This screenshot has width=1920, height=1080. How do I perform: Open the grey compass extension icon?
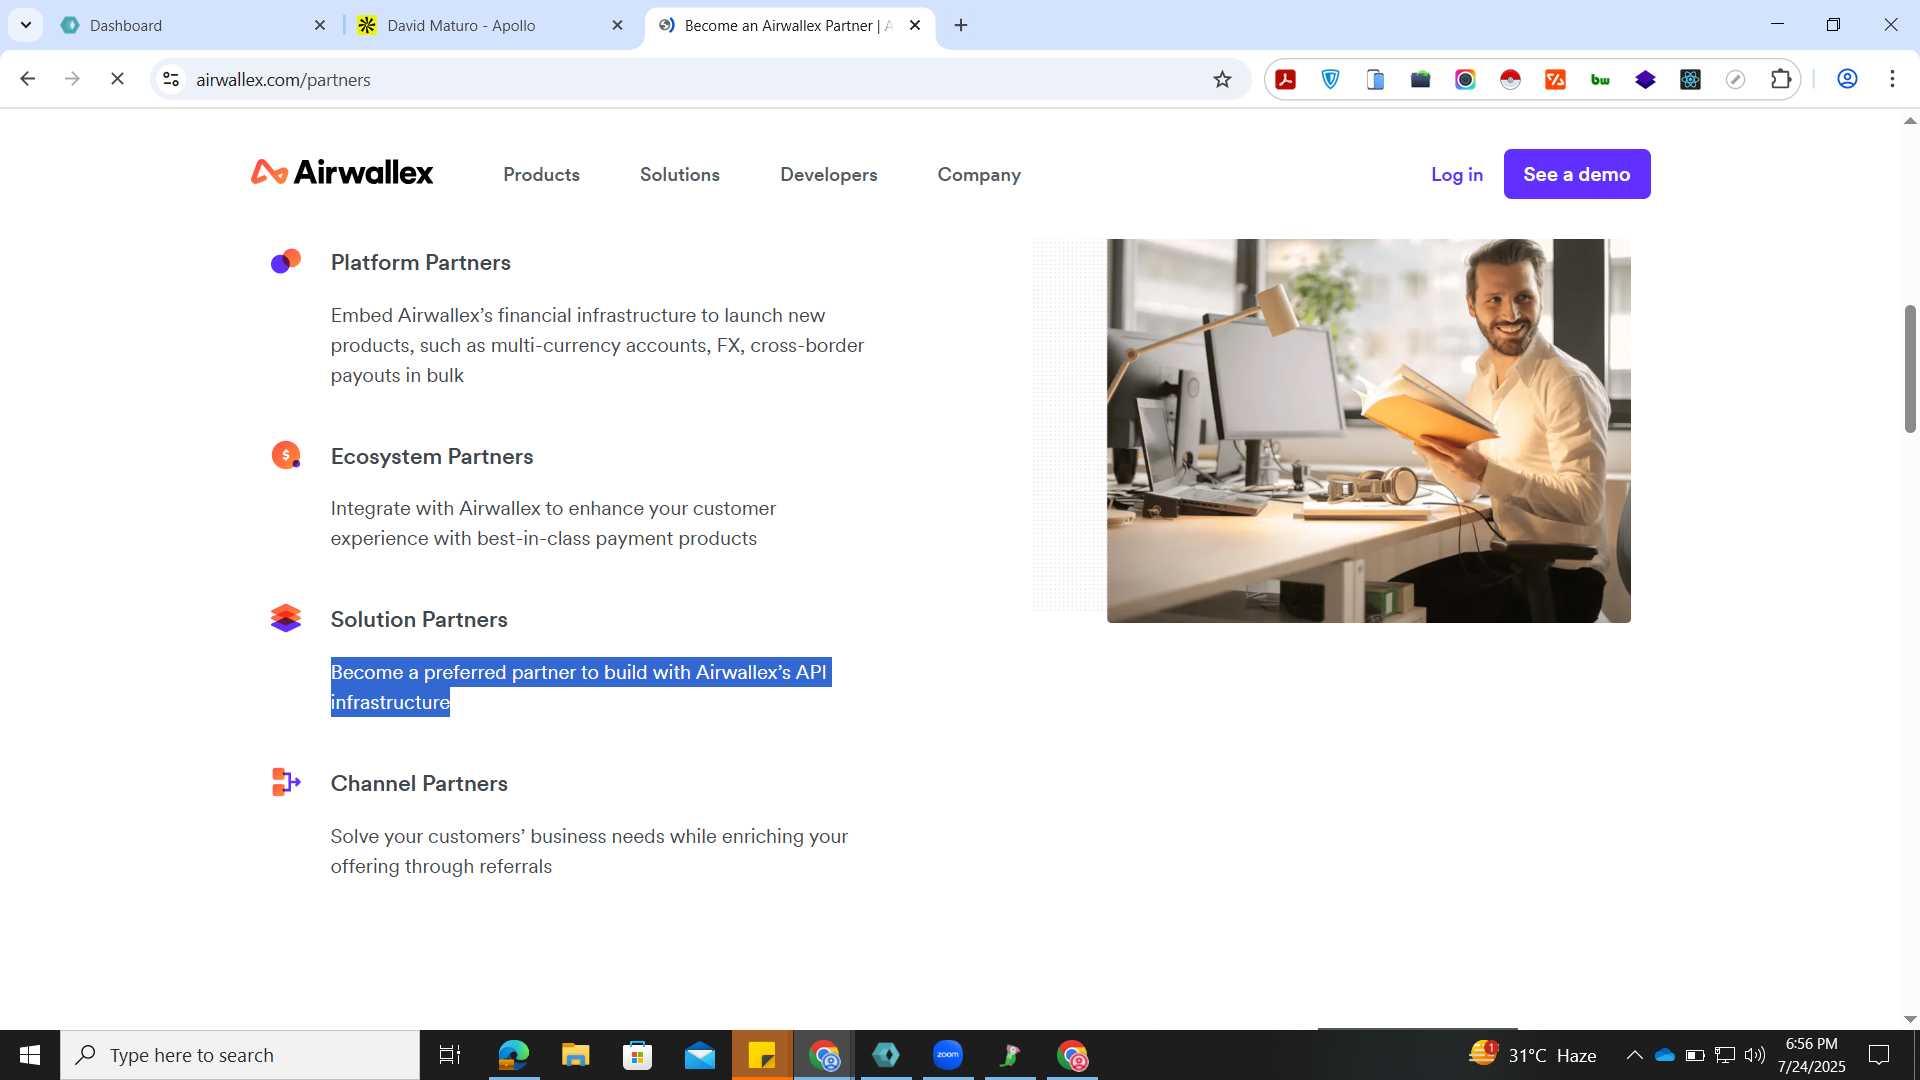tap(1736, 79)
